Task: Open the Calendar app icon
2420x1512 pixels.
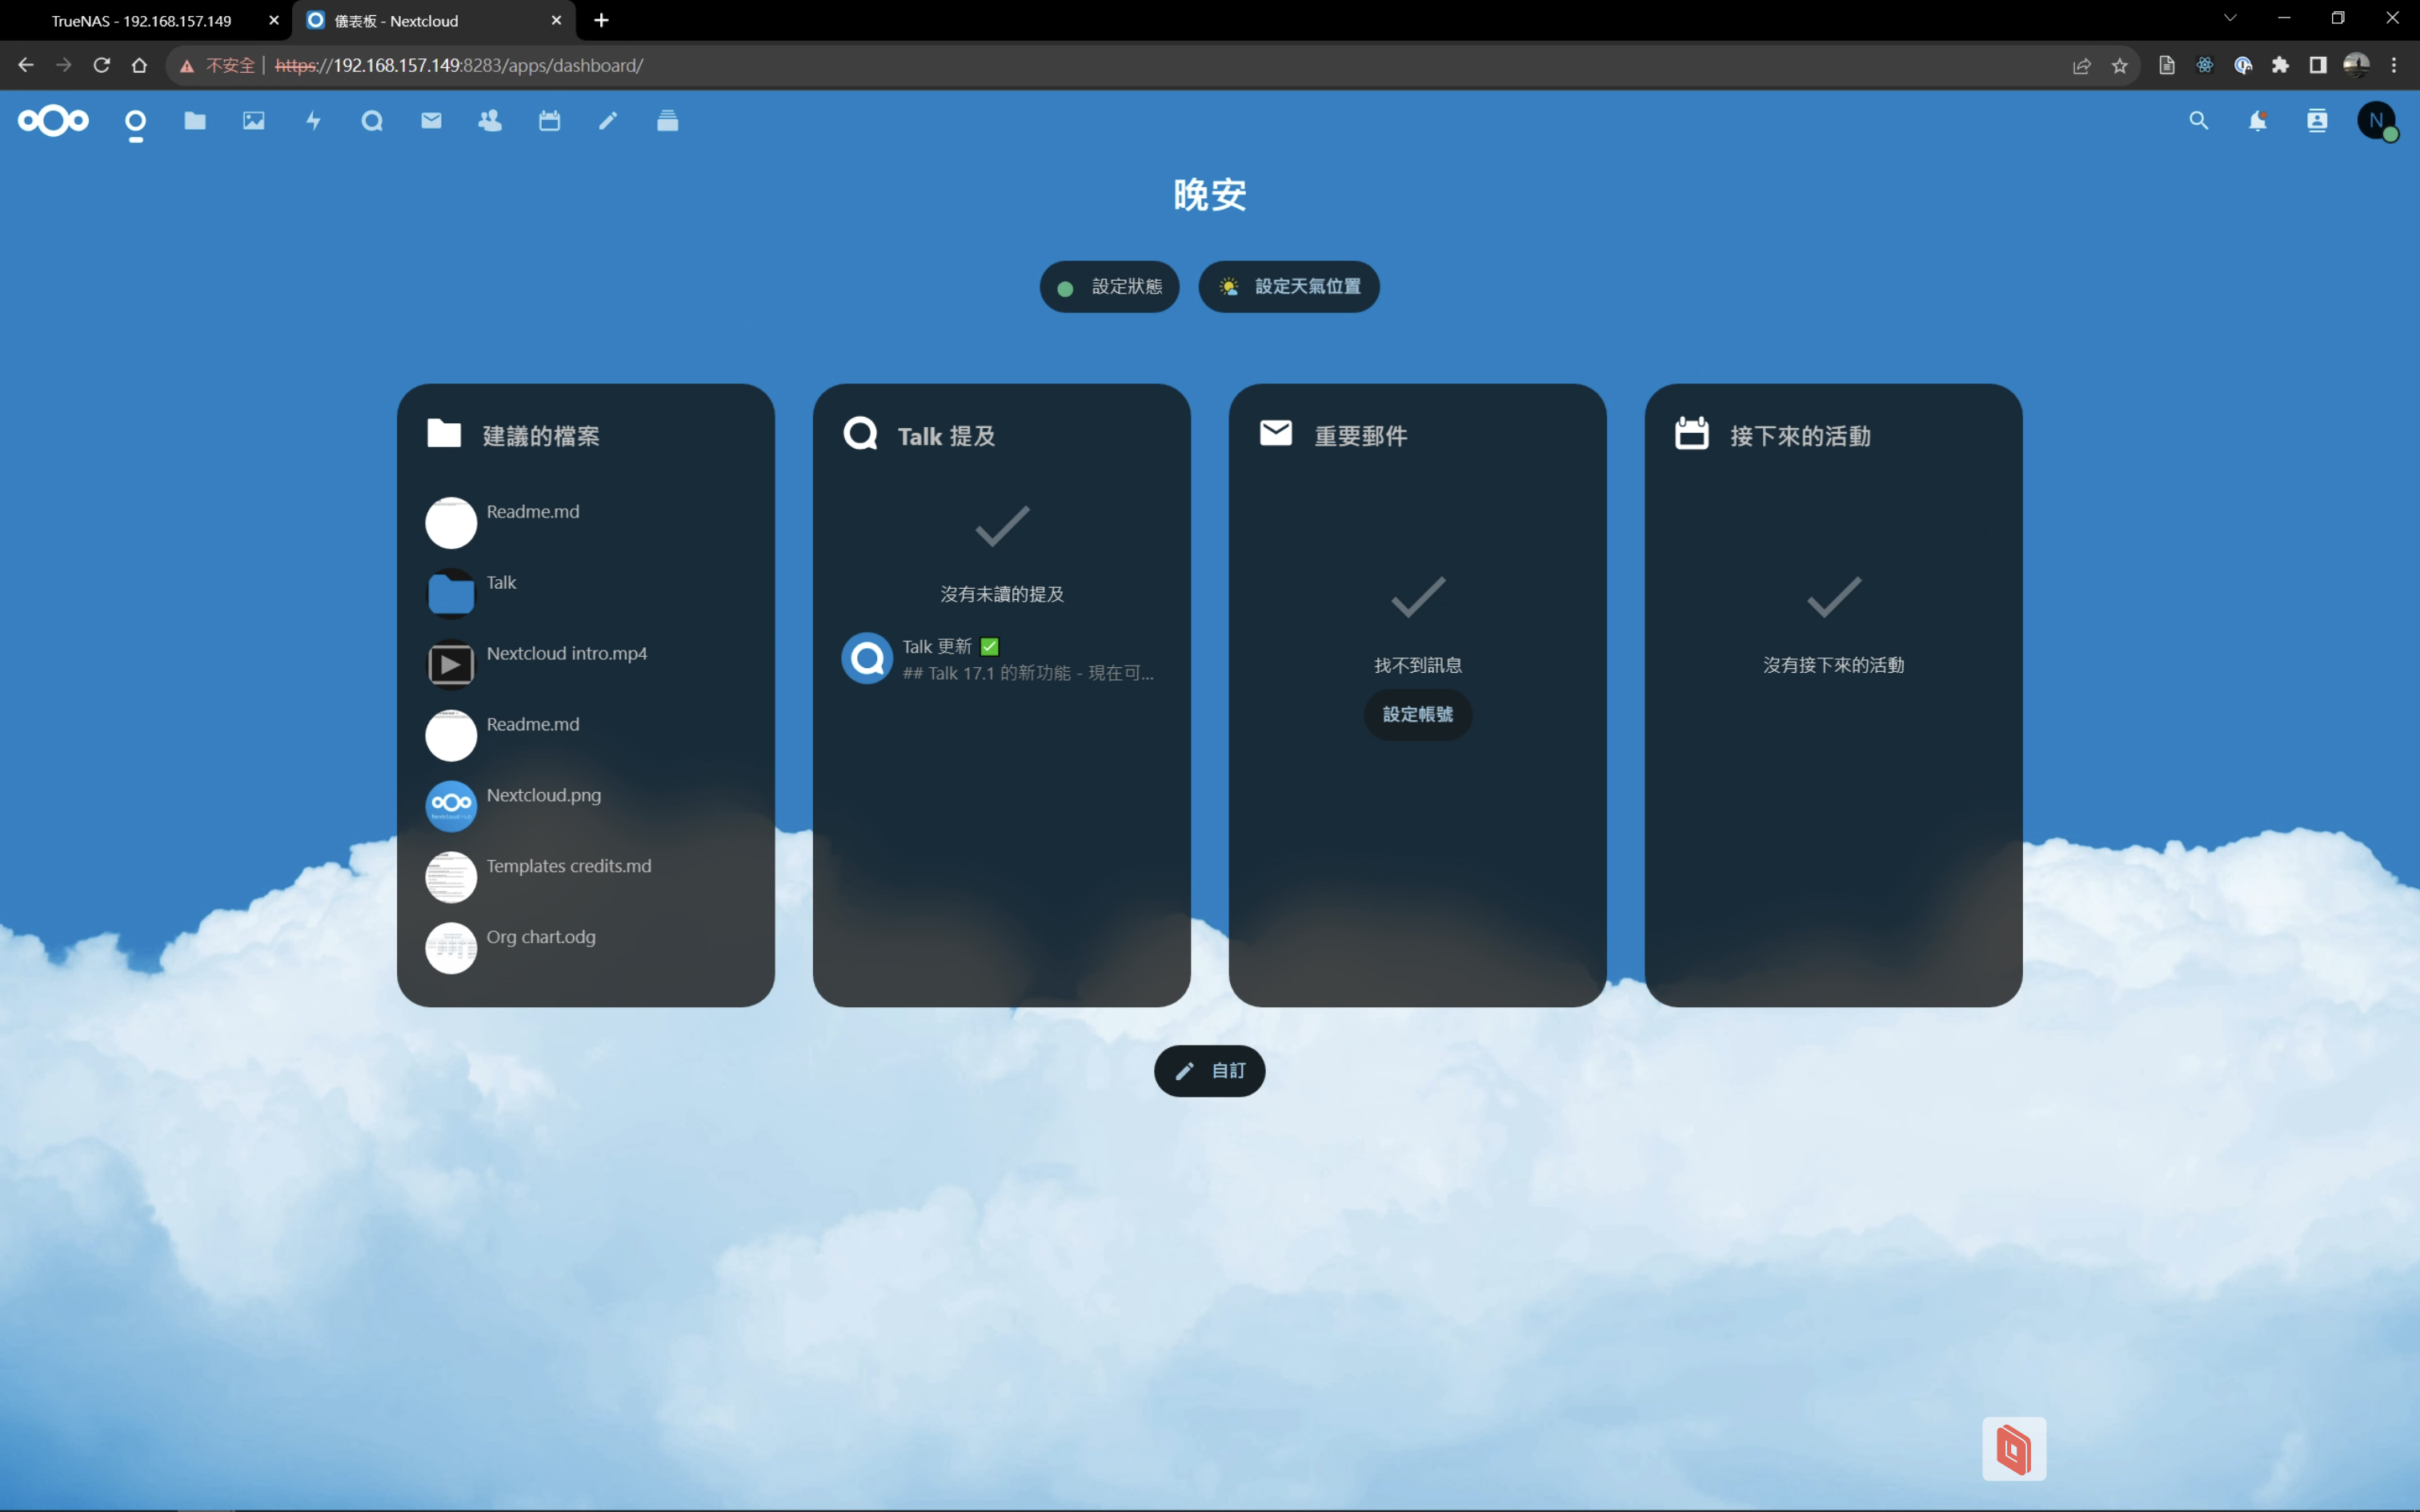Action: click(549, 121)
